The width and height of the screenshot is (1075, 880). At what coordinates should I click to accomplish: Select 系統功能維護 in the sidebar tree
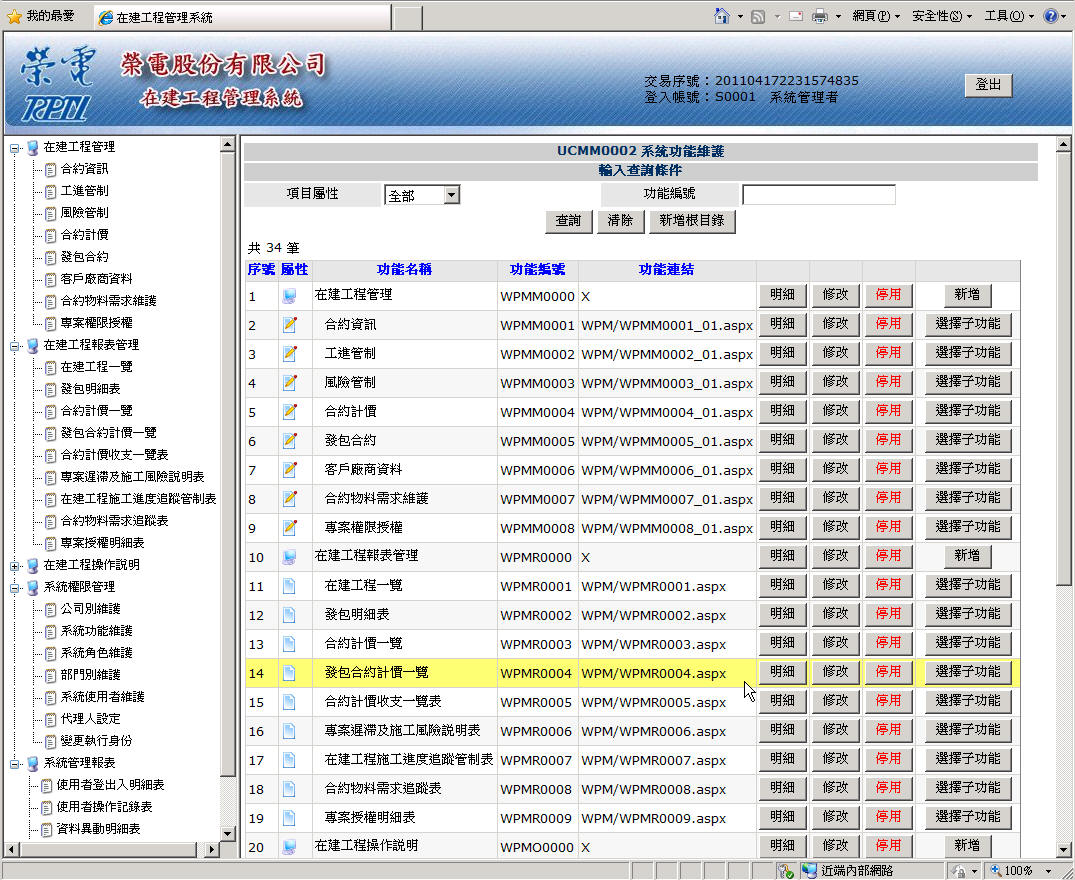coord(96,631)
